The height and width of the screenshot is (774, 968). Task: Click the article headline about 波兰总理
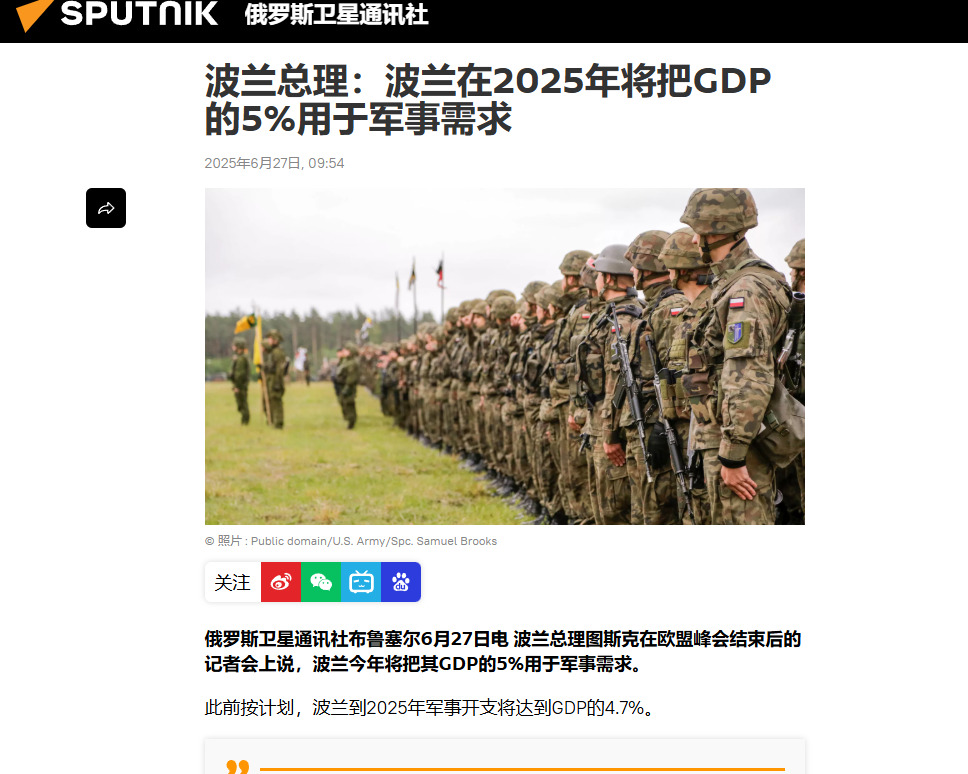point(488,99)
